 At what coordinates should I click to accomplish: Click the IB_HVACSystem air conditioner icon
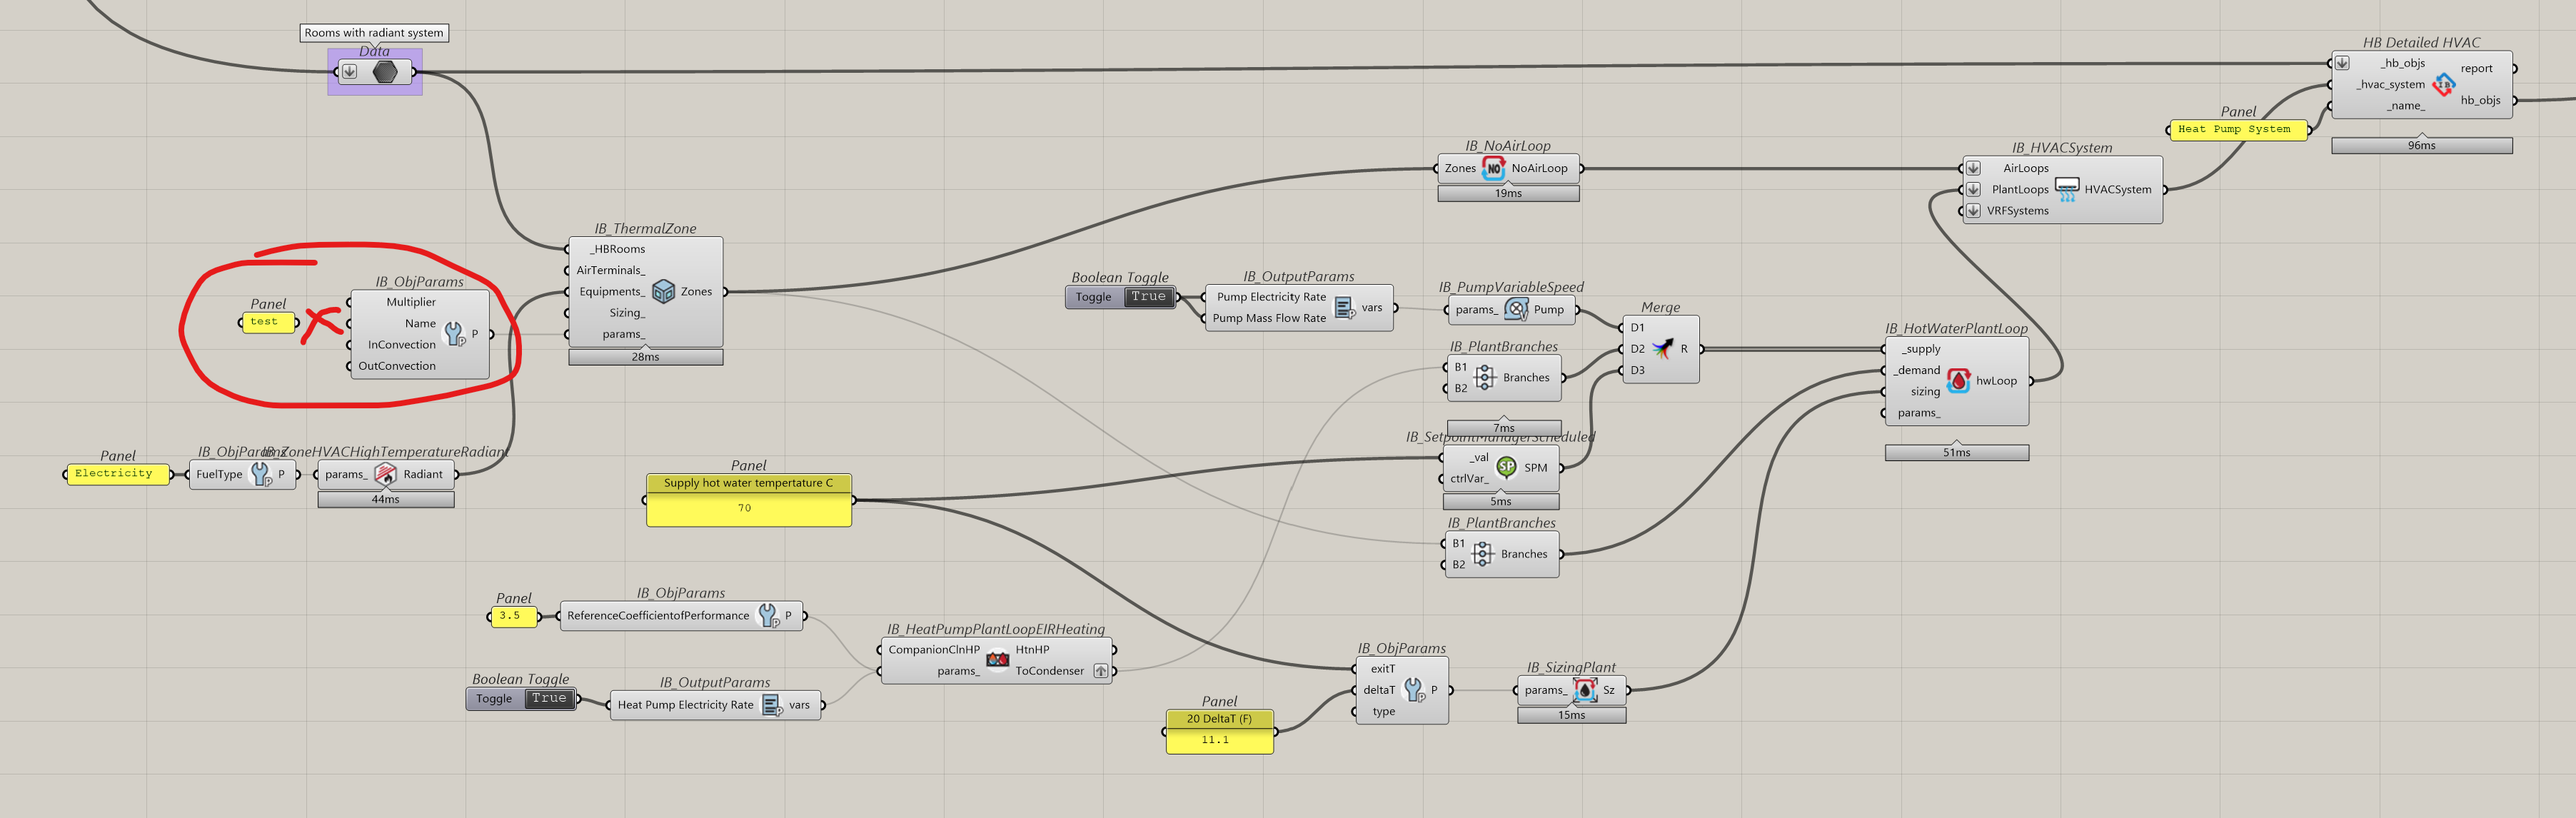click(x=2067, y=189)
